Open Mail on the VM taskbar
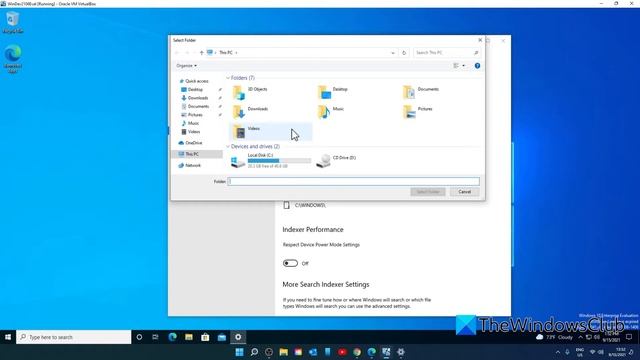 click(x=222, y=337)
